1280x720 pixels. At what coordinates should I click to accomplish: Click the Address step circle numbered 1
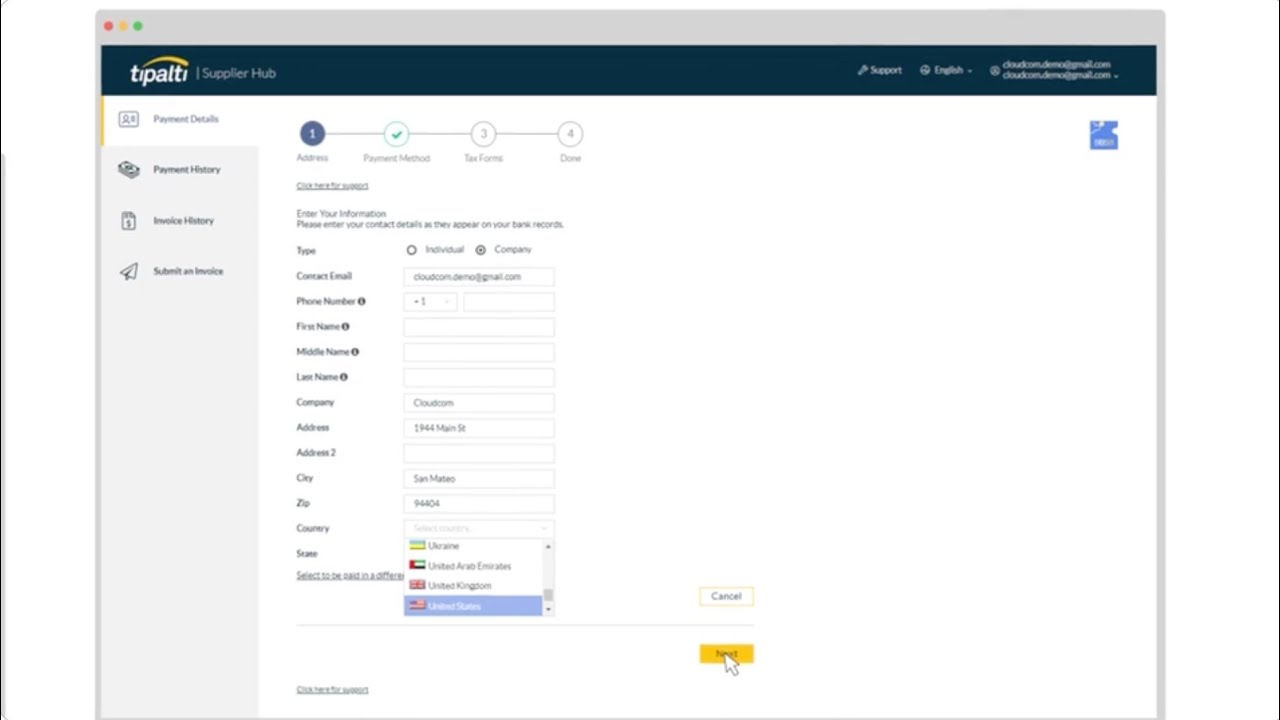pos(312,133)
